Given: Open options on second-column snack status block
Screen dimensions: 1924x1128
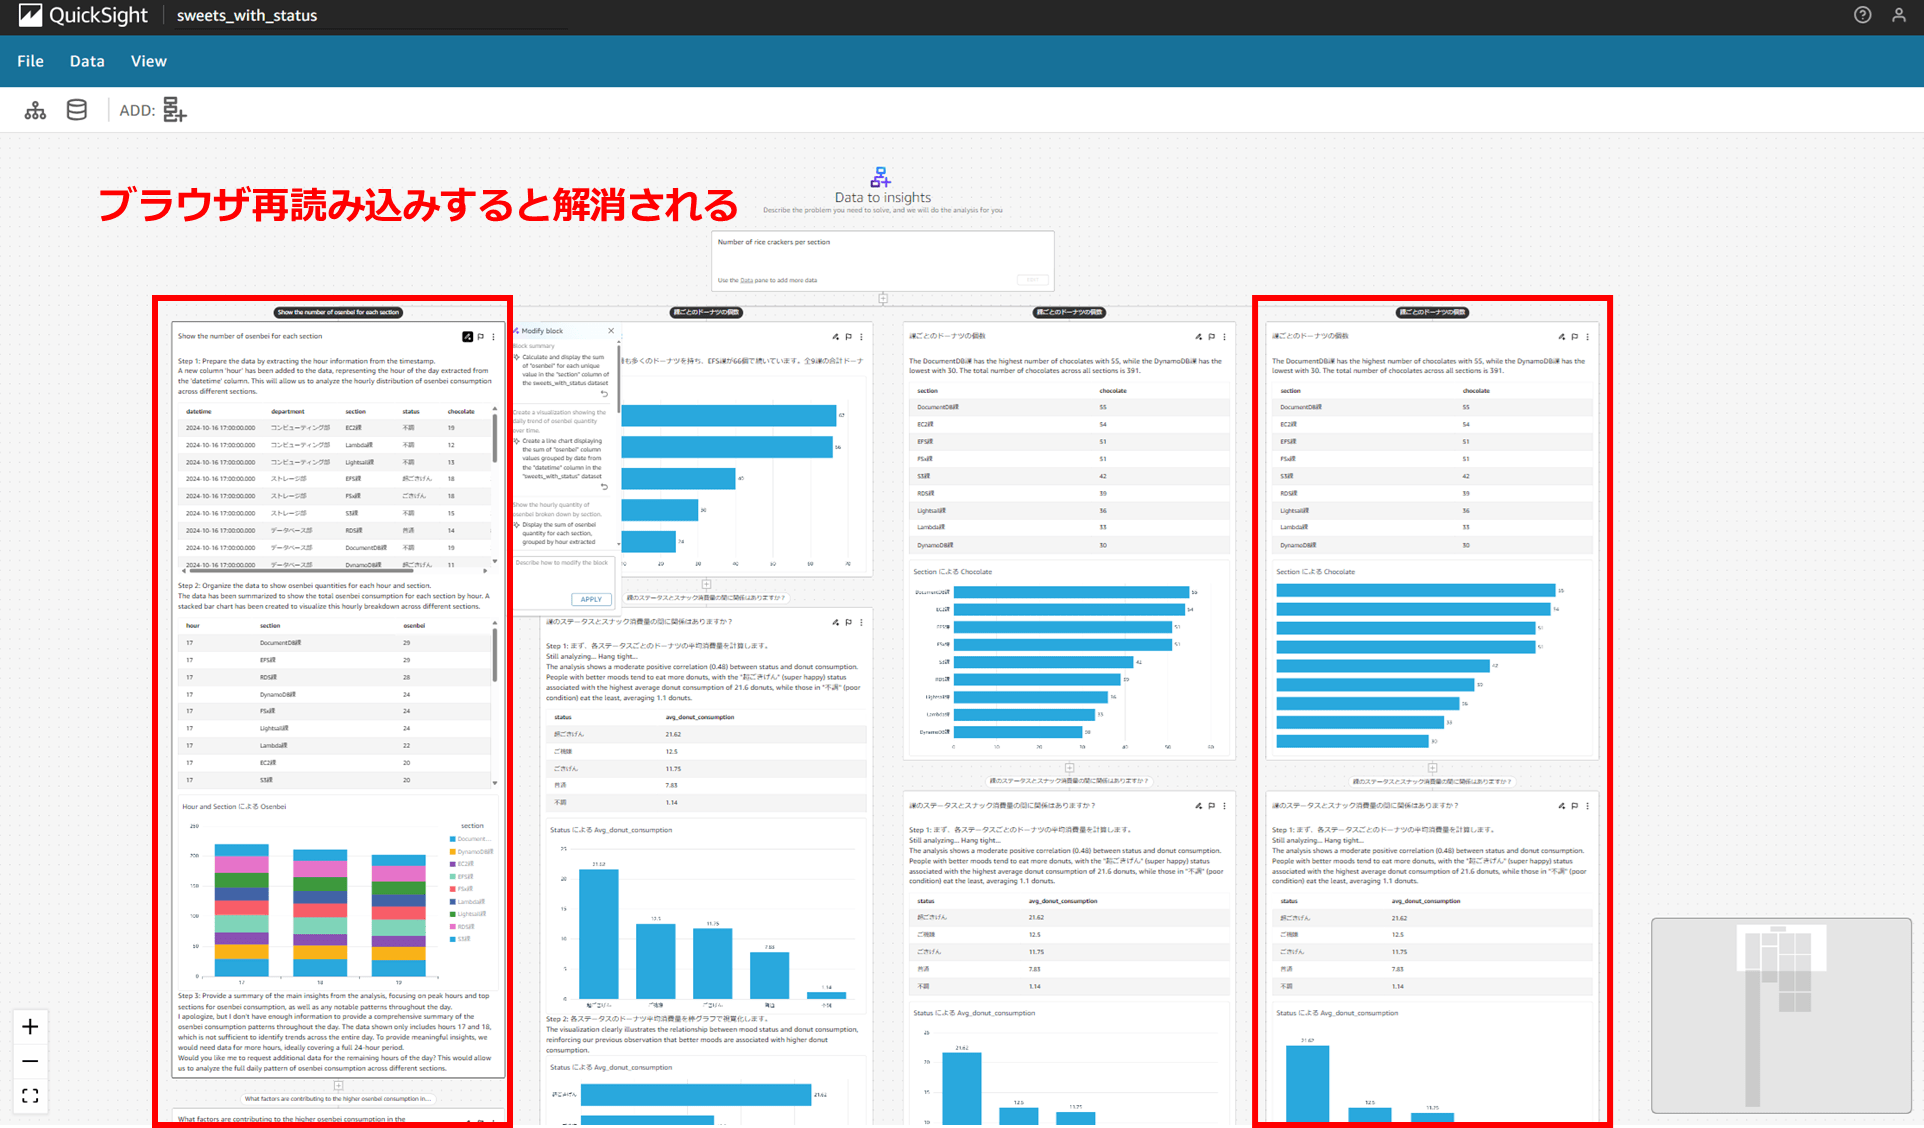Looking at the screenshot, I should click(862, 622).
